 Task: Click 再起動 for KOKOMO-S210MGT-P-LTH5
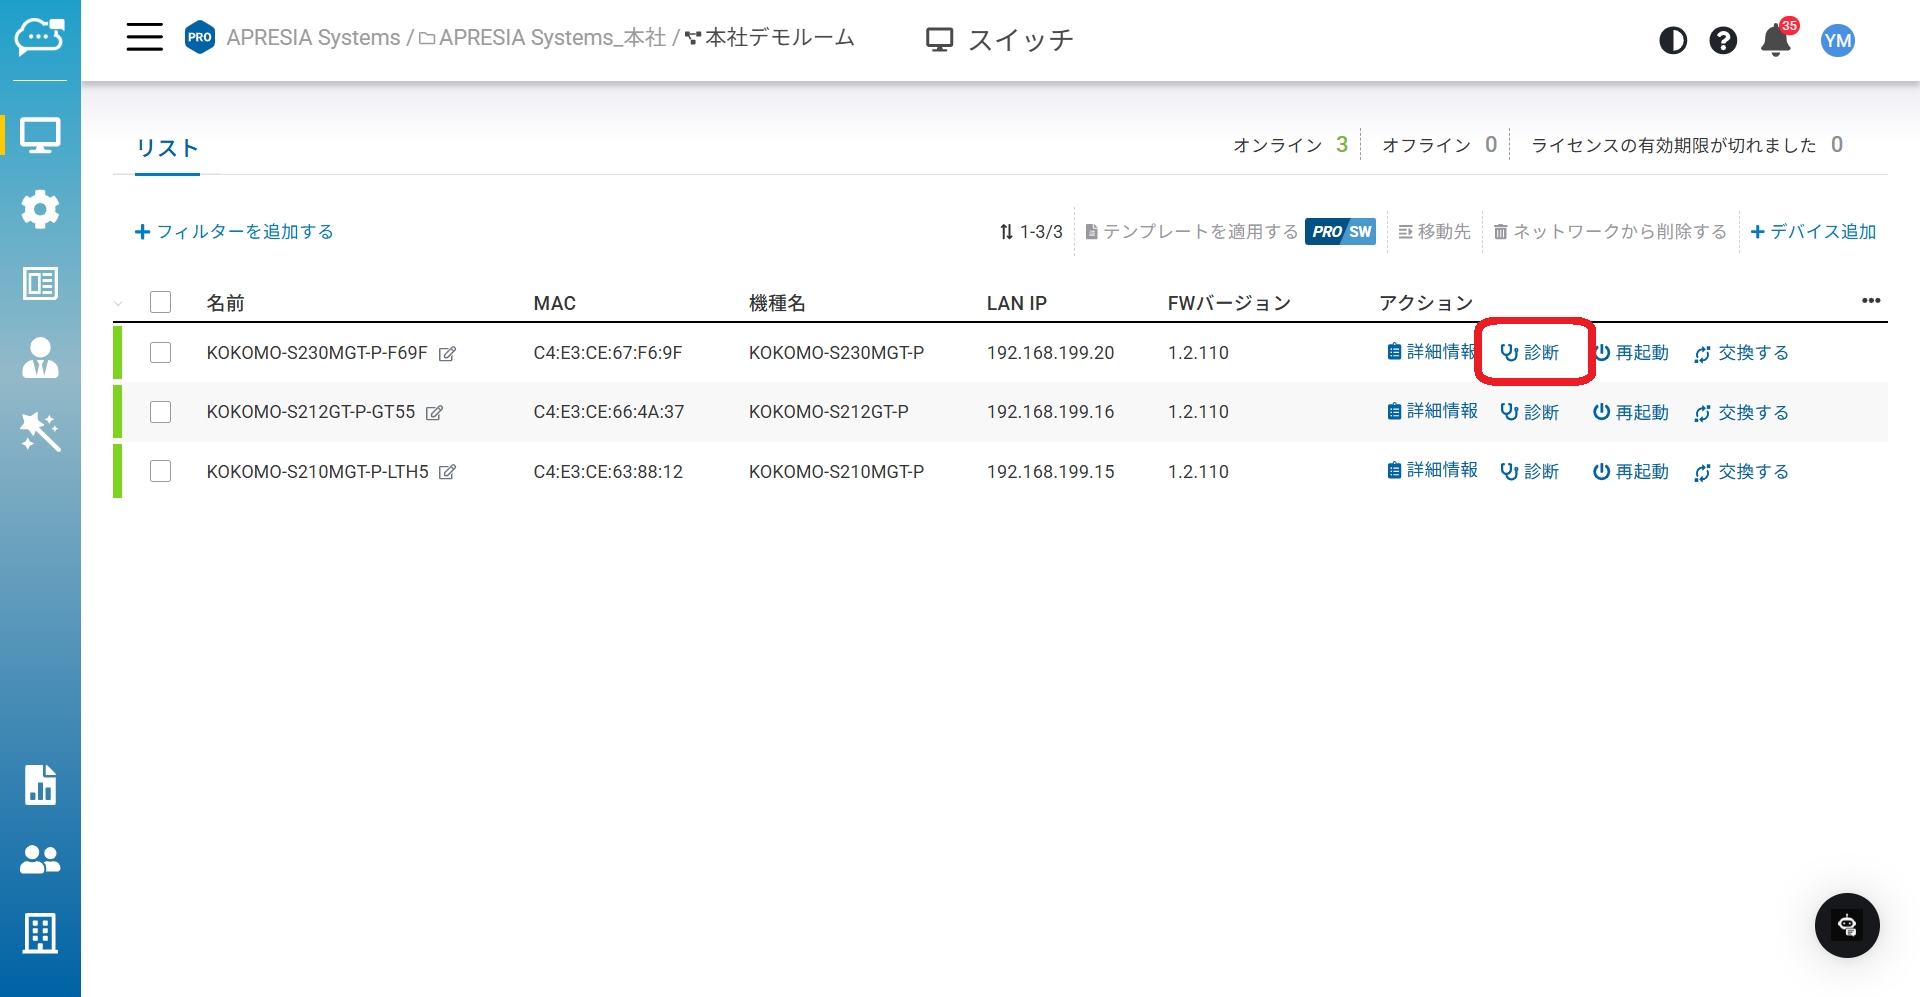(x=1631, y=472)
